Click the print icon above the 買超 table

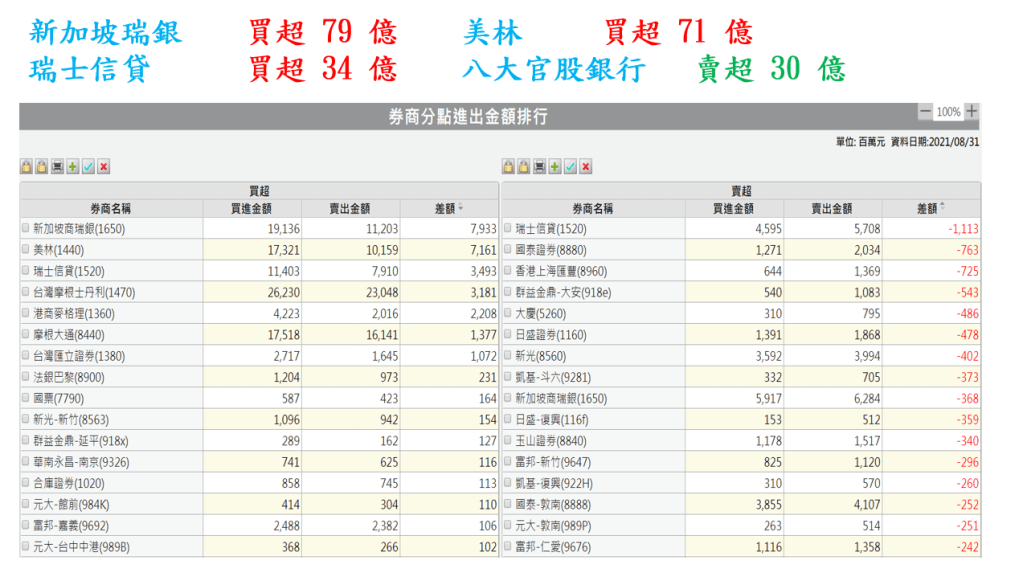(x=57, y=166)
